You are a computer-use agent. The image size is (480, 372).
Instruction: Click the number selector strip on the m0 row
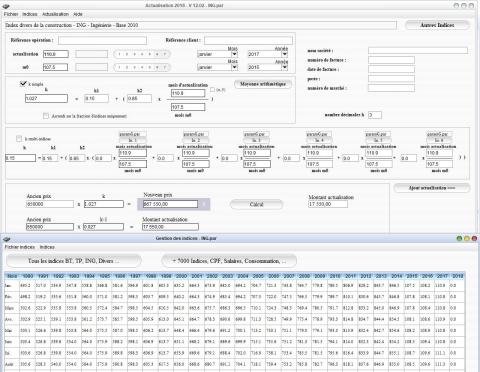[x=142, y=67]
